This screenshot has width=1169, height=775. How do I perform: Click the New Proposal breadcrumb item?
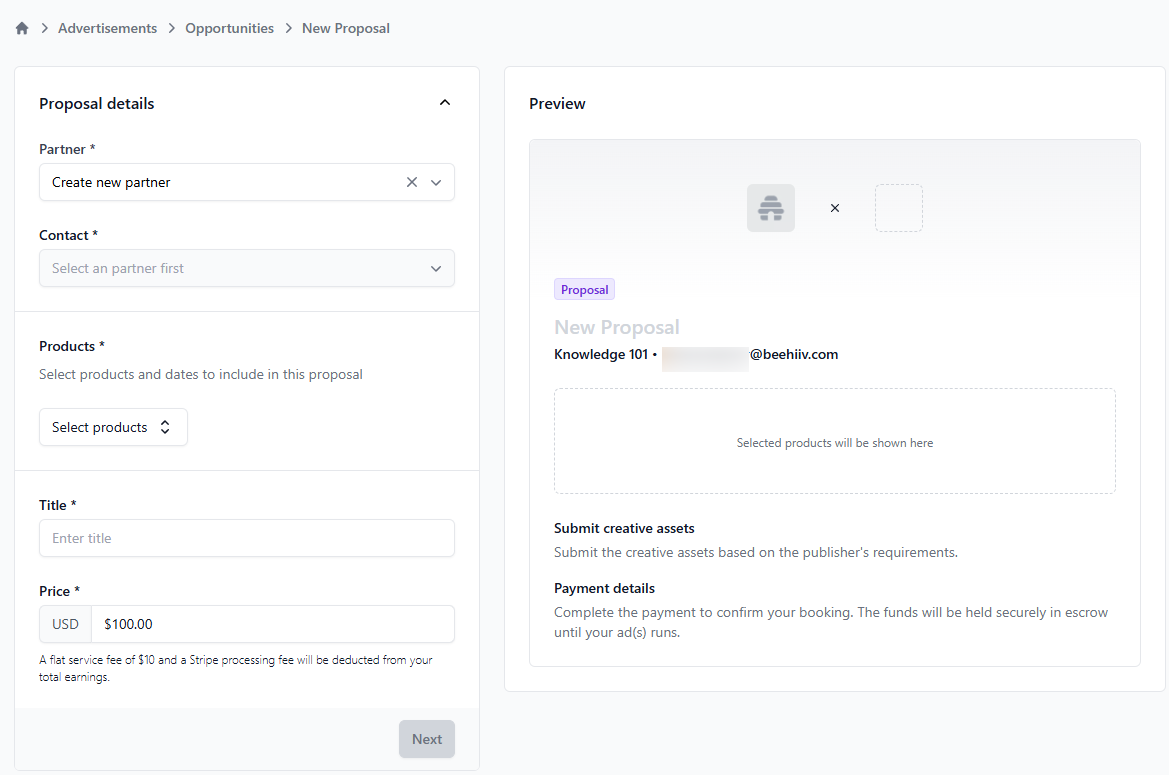(x=346, y=29)
